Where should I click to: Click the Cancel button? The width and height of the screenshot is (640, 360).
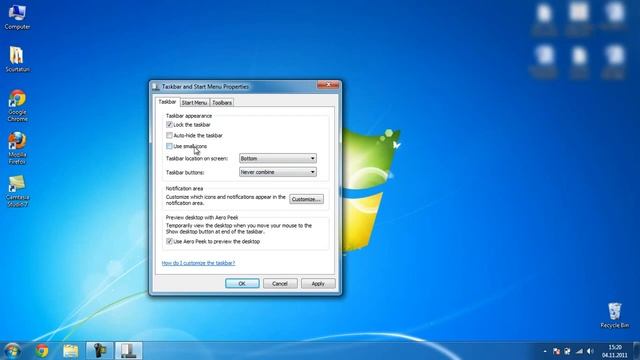(280, 283)
